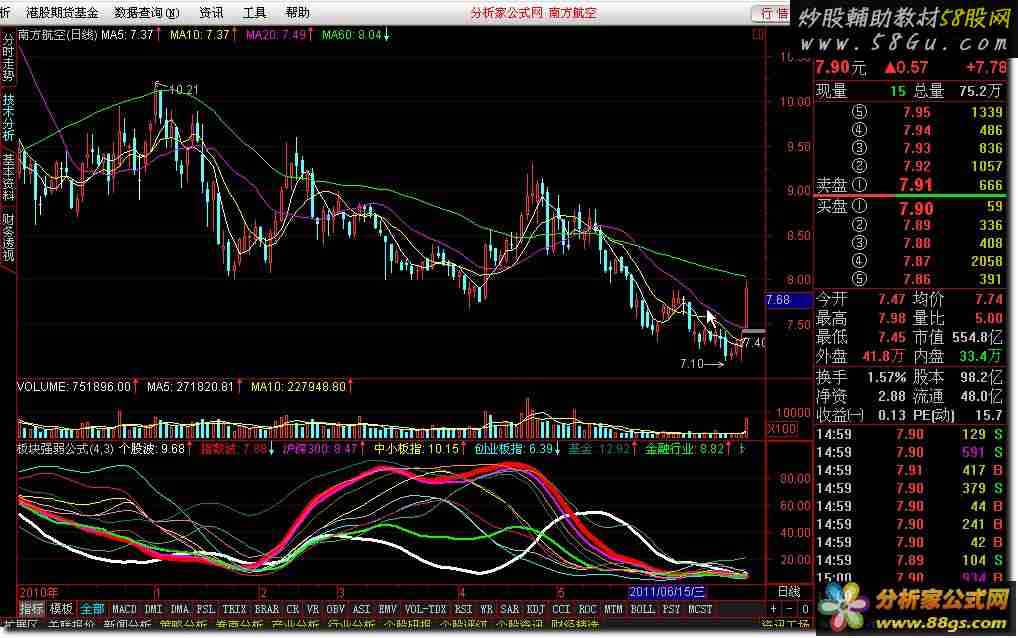Image resolution: width=1018 pixels, height=638 pixels.
Task: Click the tick row with volume 591
Action: 910,452
